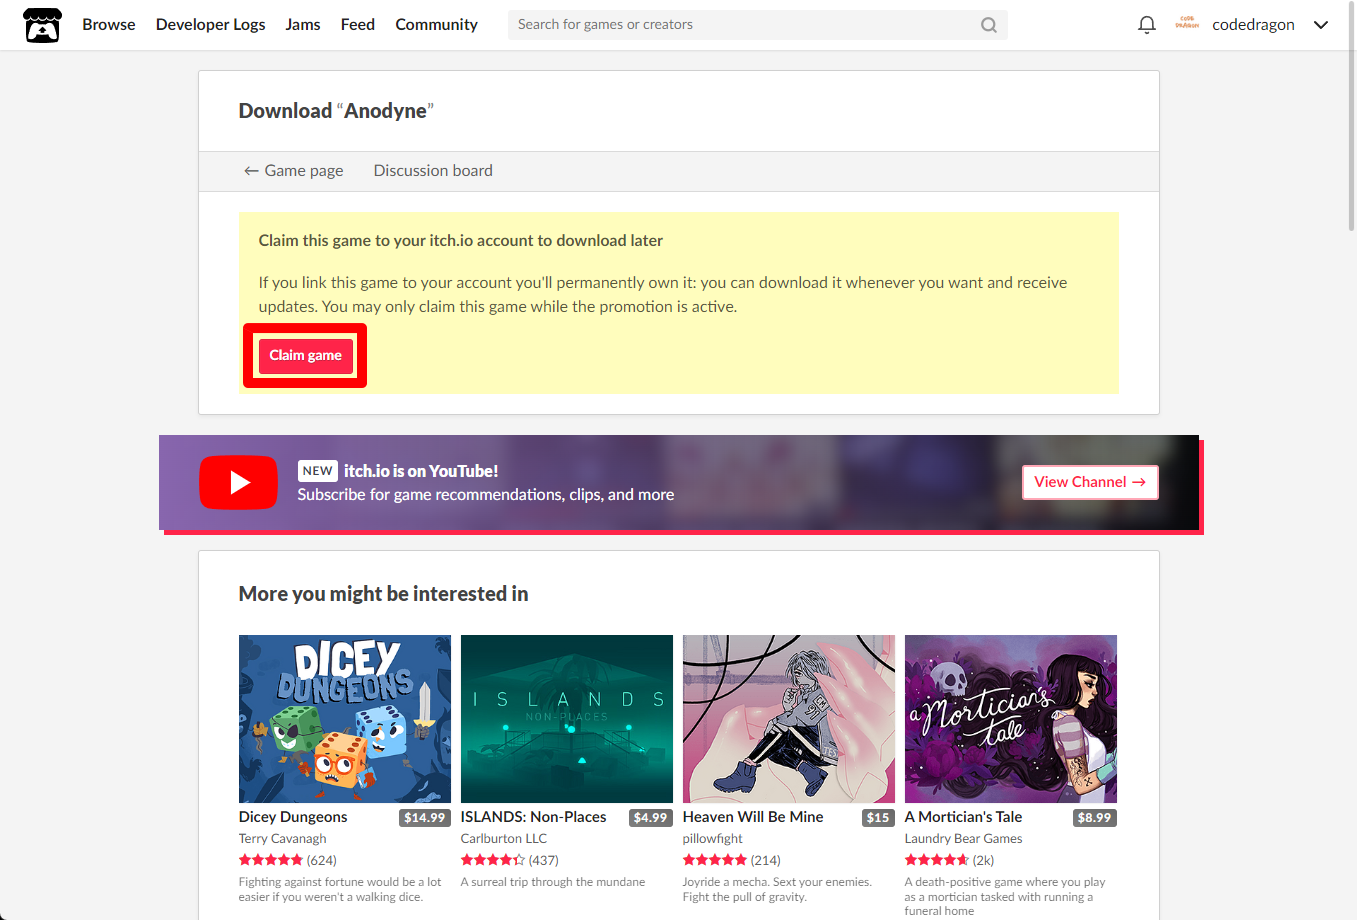Click 'More you might be interested in' heading
The image size is (1357, 920).
(383, 594)
